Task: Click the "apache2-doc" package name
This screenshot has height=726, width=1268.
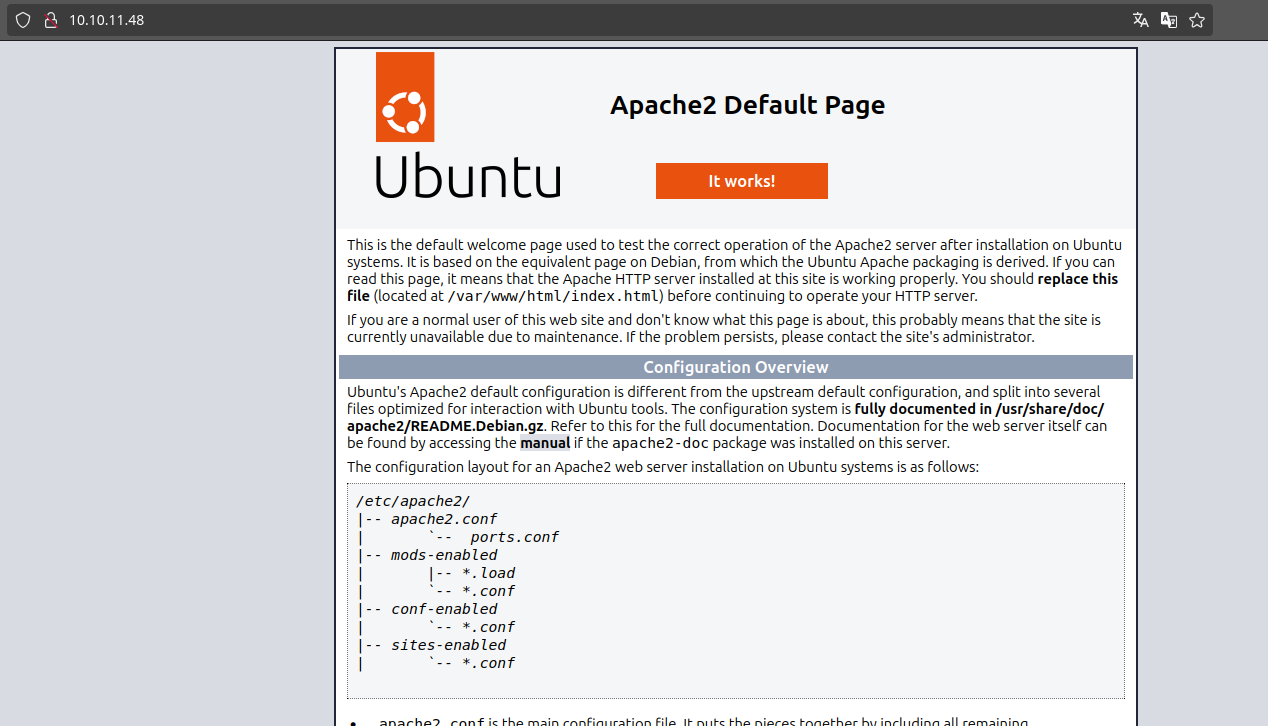Action: tap(659, 443)
